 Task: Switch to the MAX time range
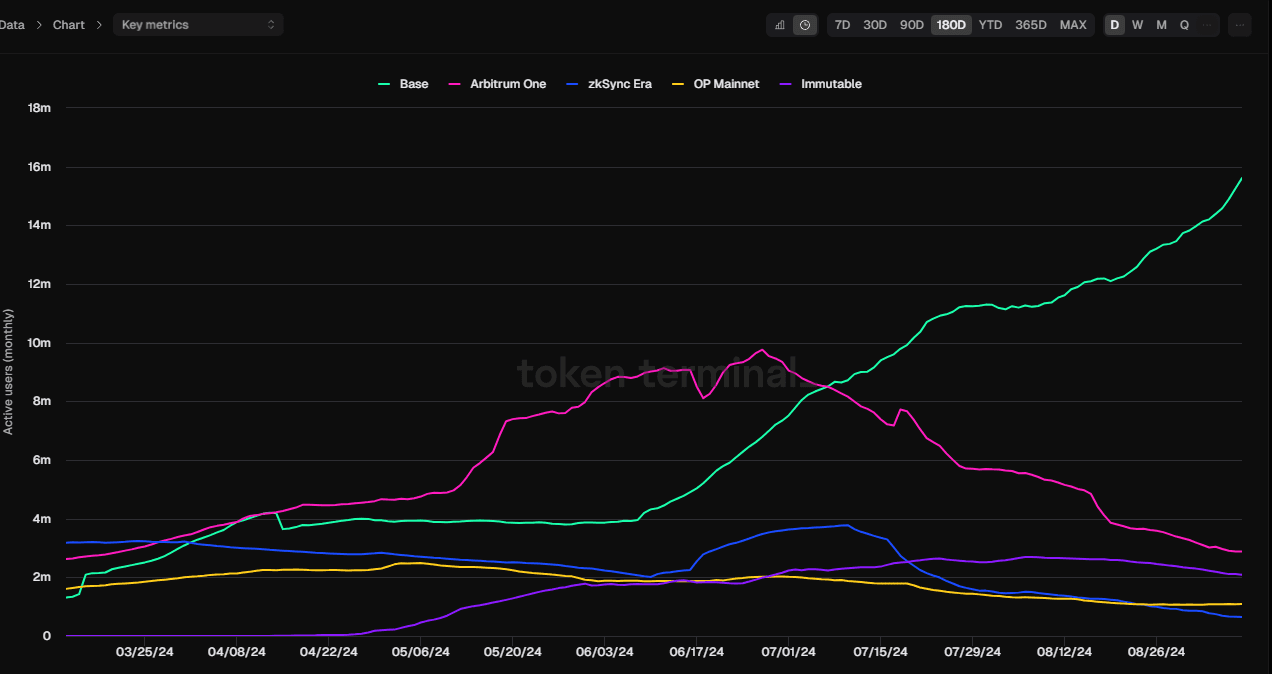[1073, 24]
